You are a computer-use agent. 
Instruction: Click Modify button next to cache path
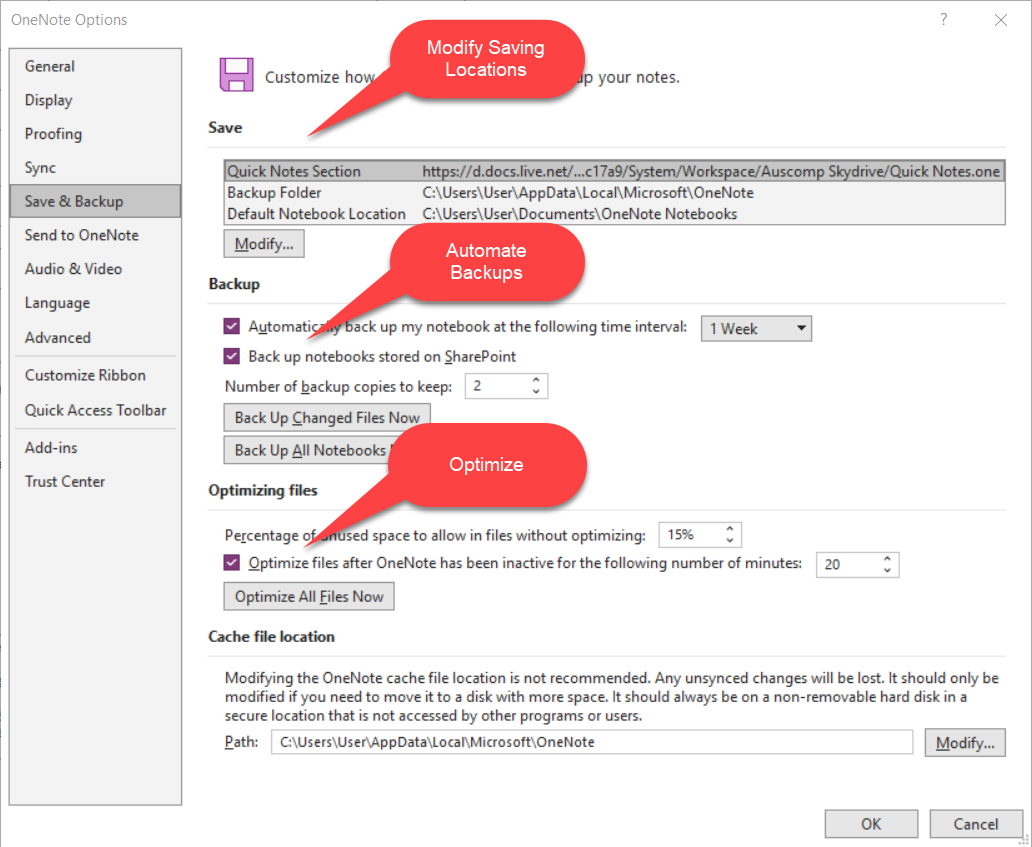pyautogui.click(x=965, y=742)
